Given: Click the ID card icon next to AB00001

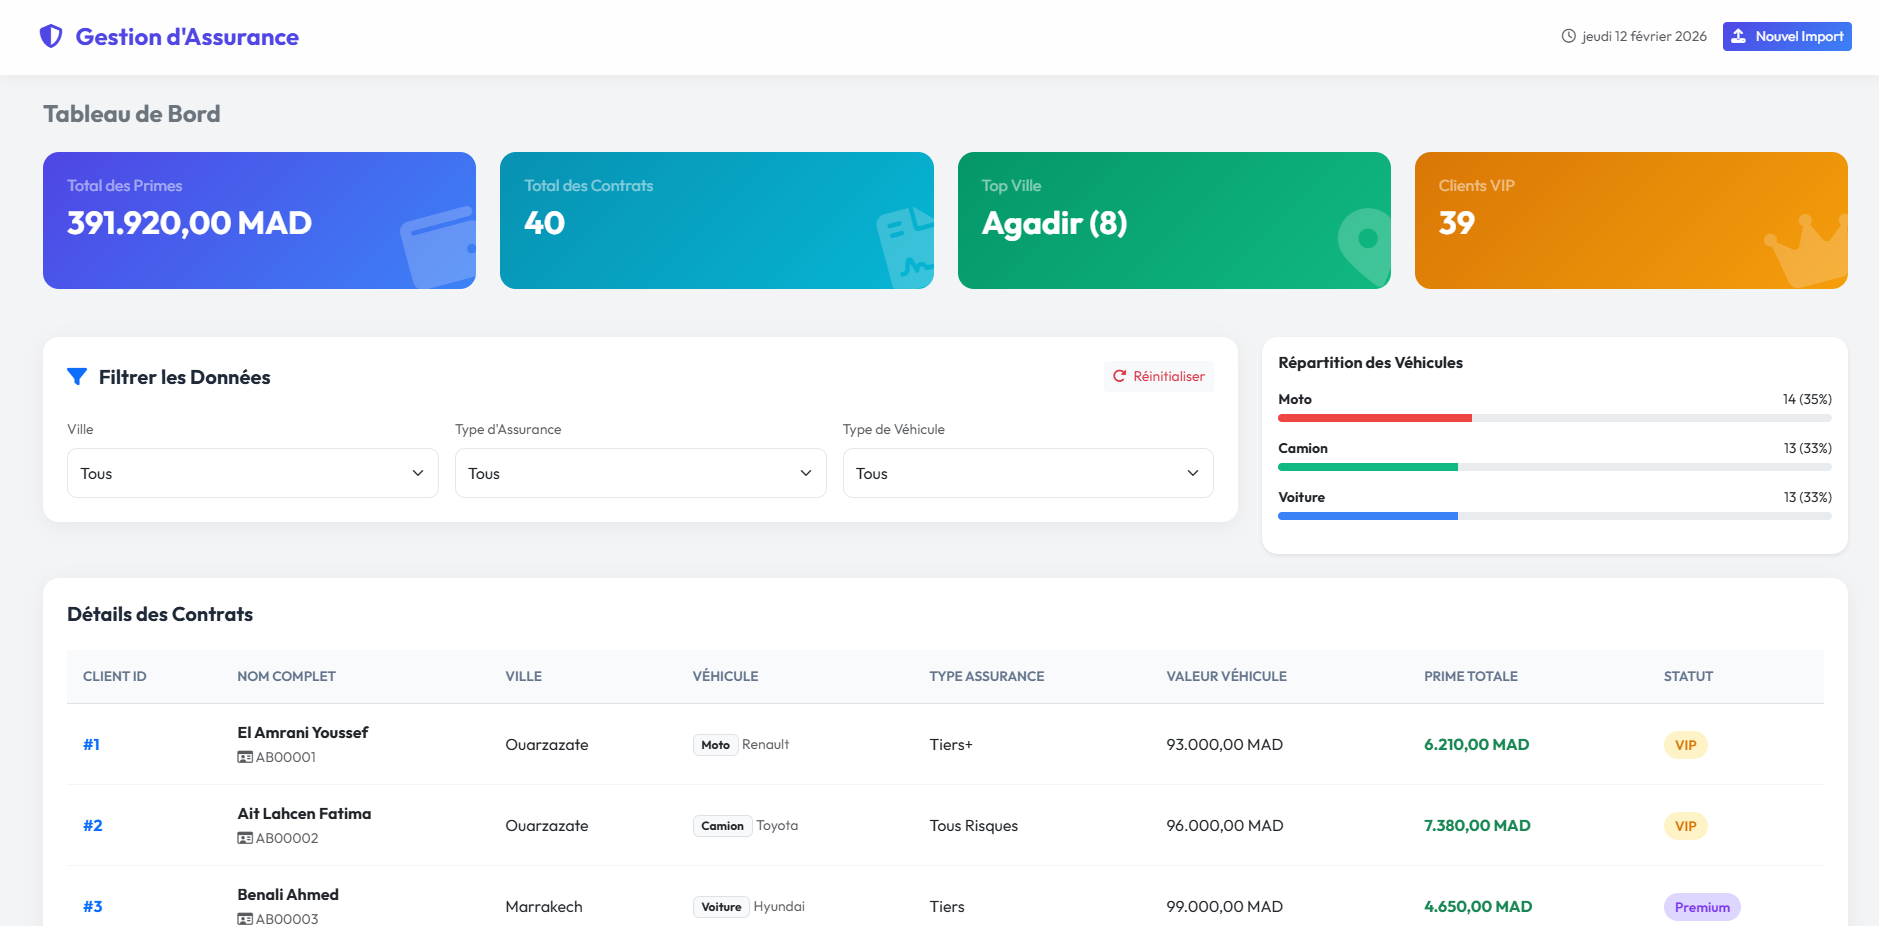Looking at the screenshot, I should [x=245, y=758].
